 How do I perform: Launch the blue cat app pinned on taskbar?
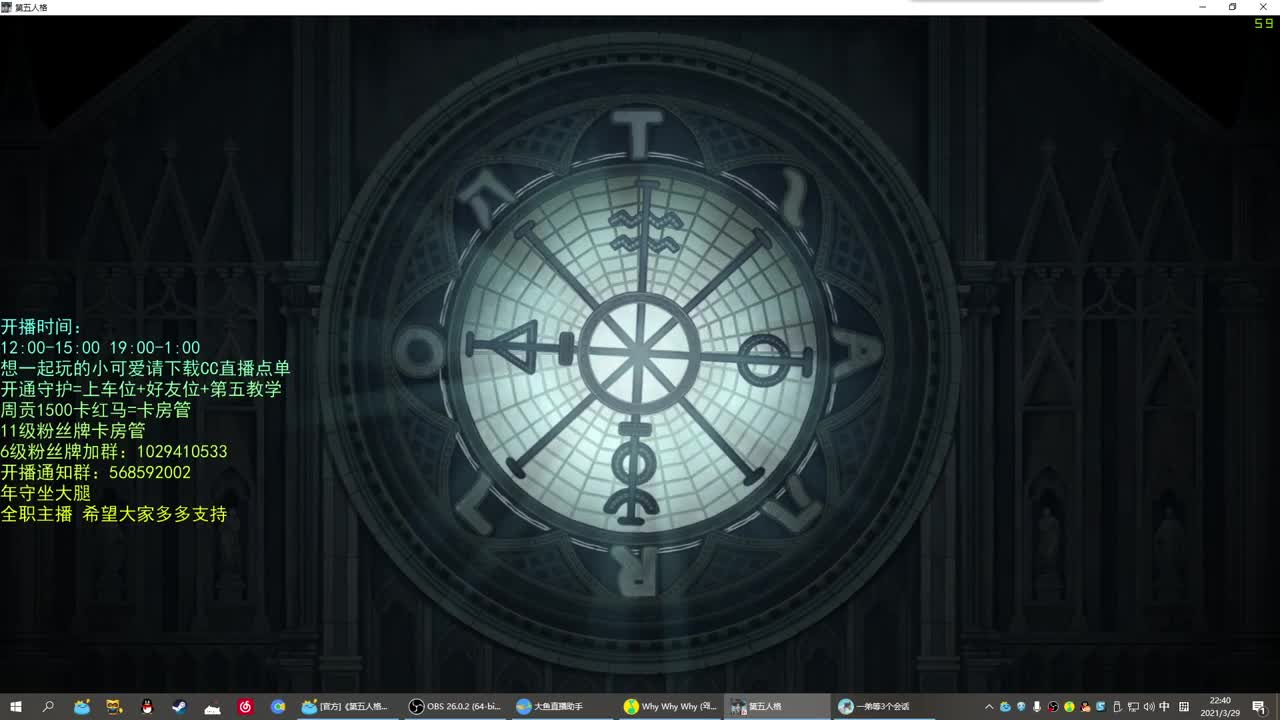coord(82,707)
